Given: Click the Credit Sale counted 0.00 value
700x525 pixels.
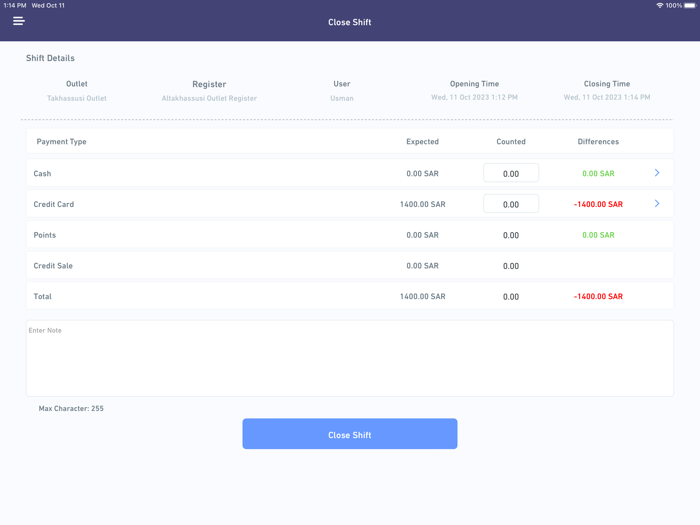Looking at the screenshot, I should (x=511, y=266).
